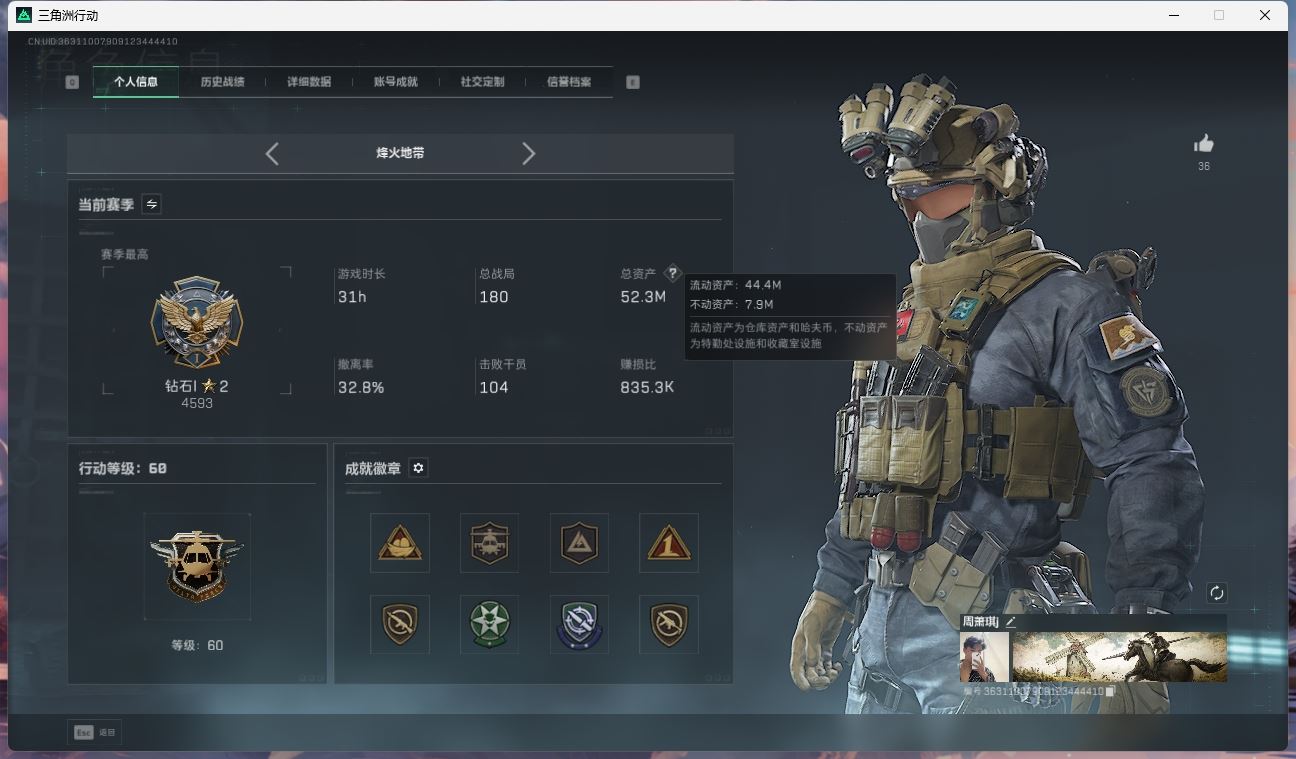Image resolution: width=1296 pixels, height=759 pixels.
Task: Click the rotate character refresh icon
Action: [1216, 593]
